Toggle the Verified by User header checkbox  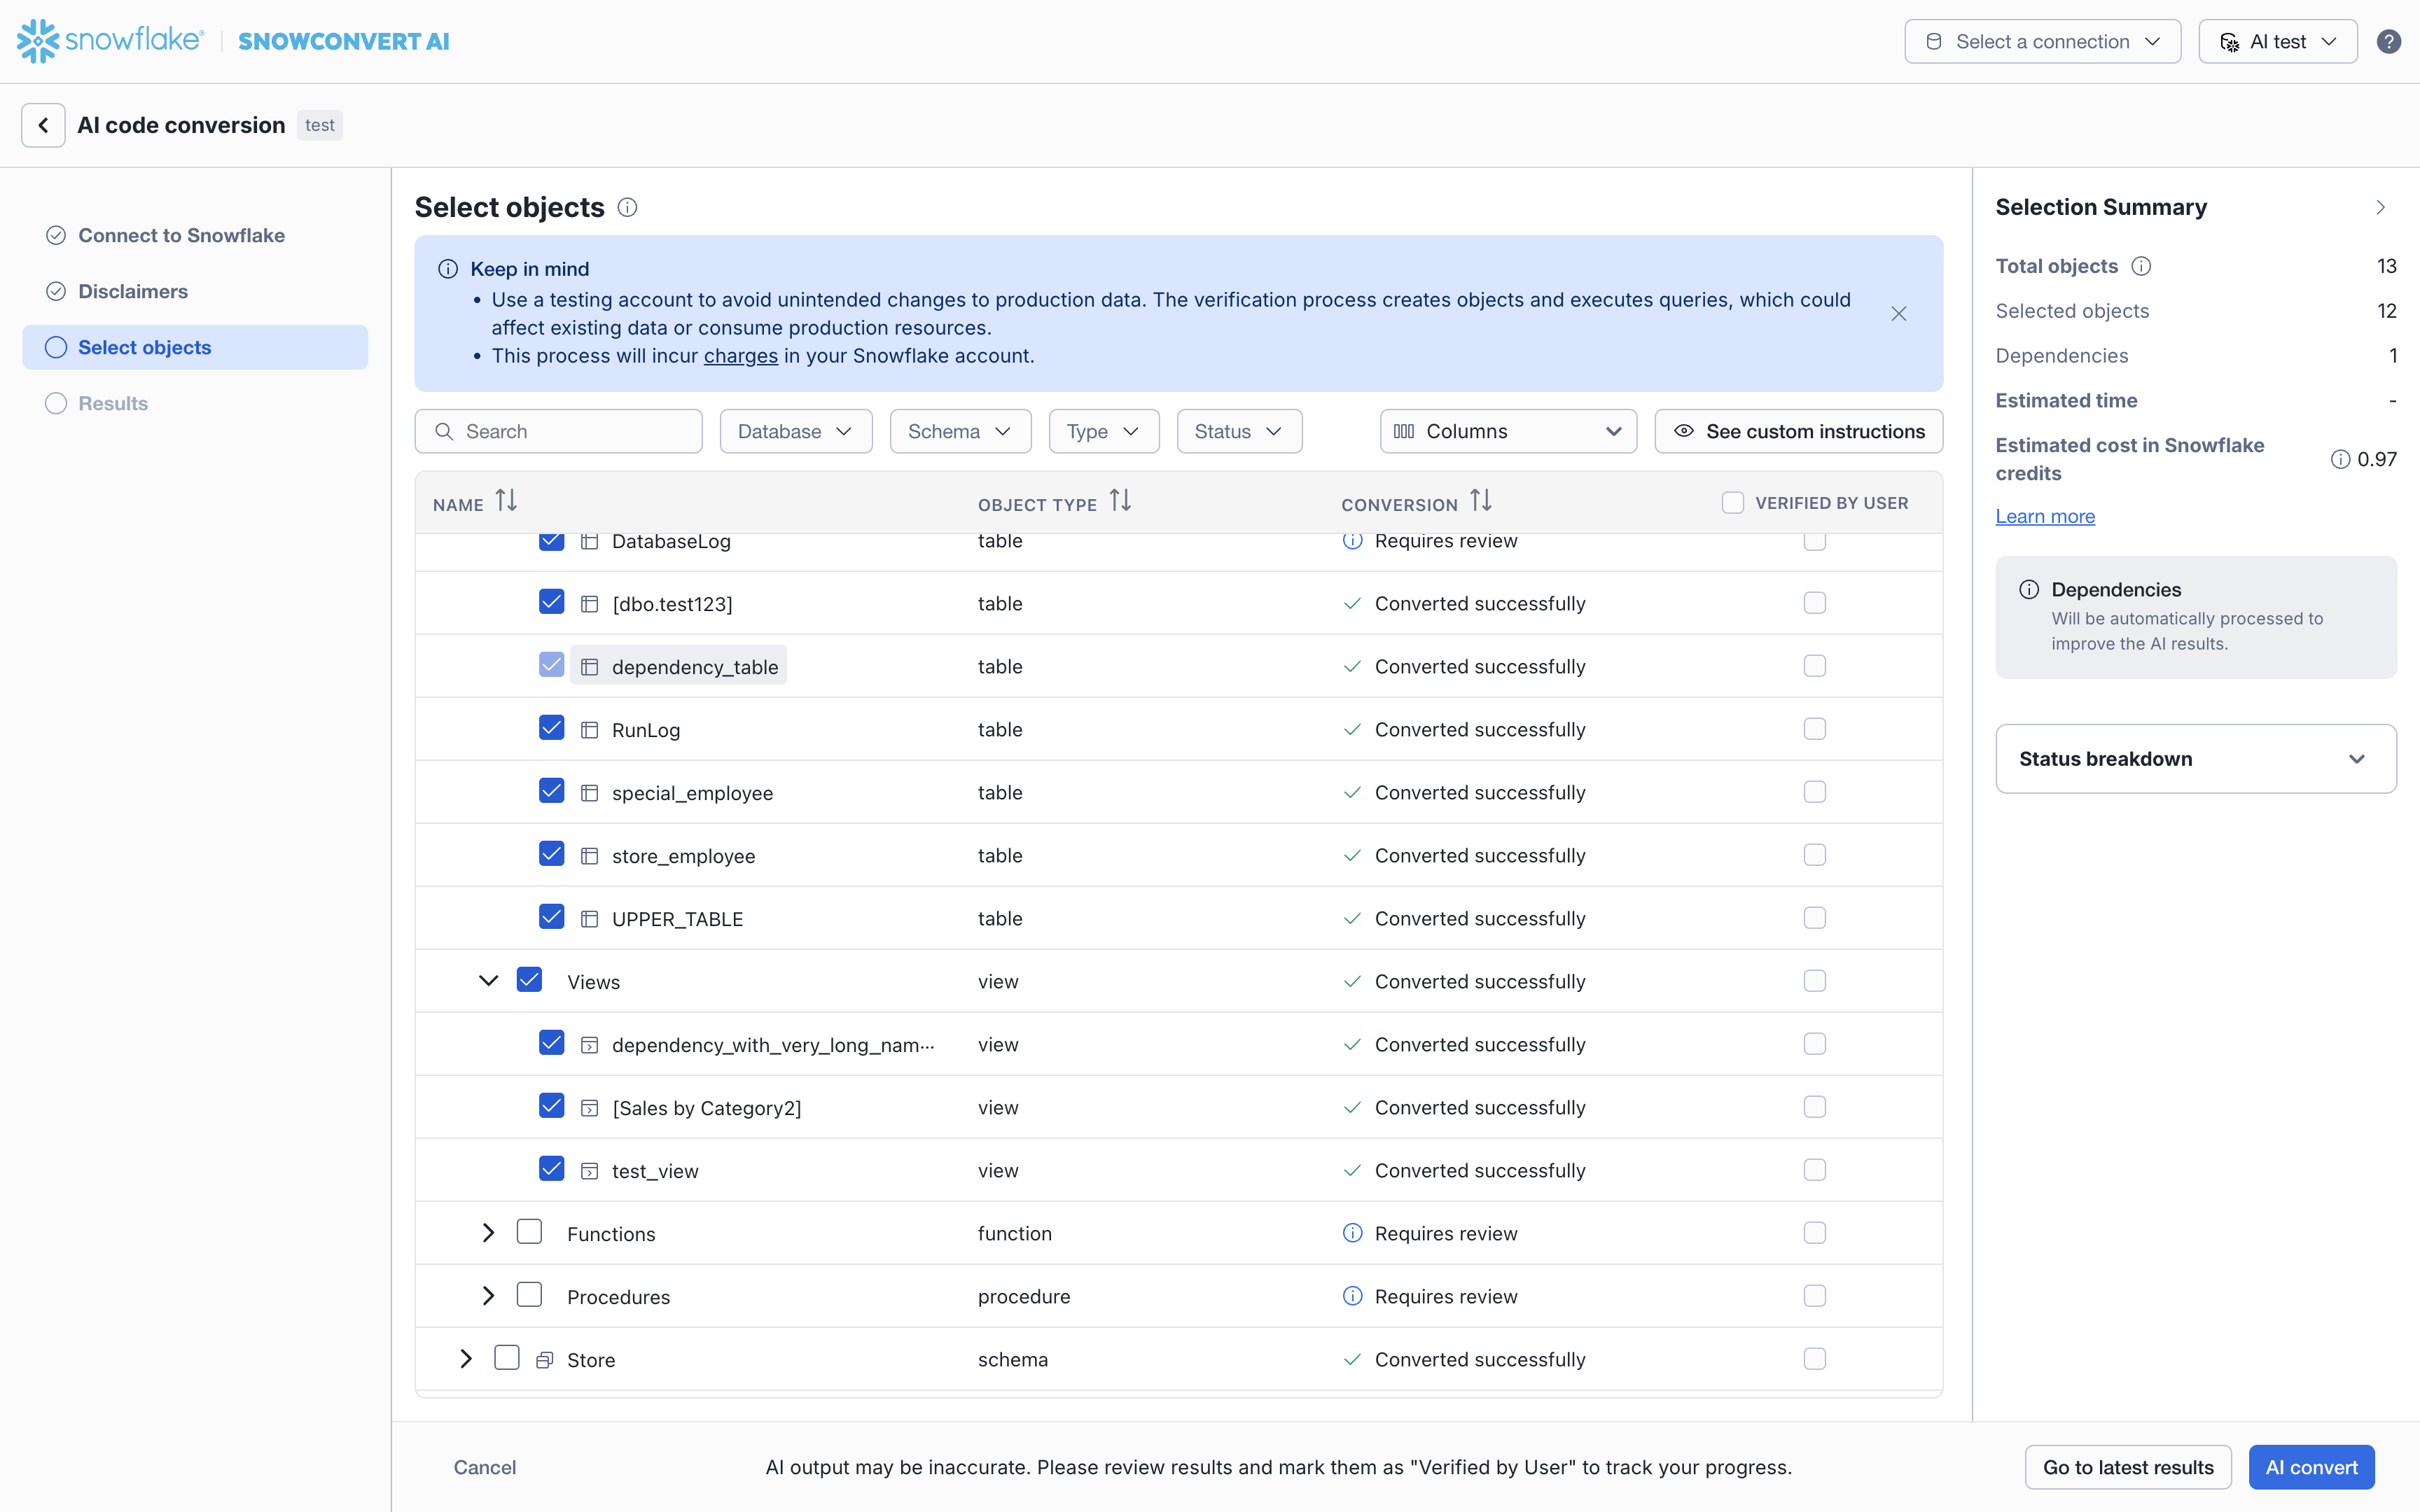pyautogui.click(x=1732, y=503)
